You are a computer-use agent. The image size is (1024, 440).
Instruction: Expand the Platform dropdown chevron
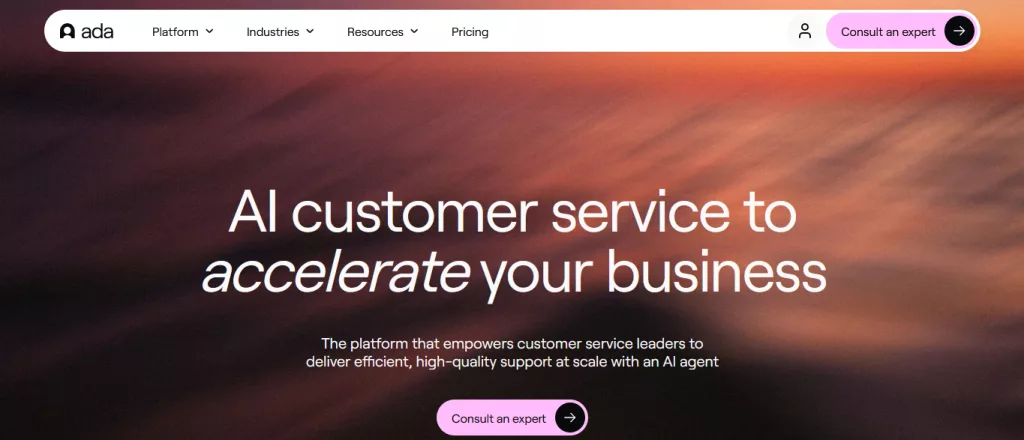click(210, 31)
